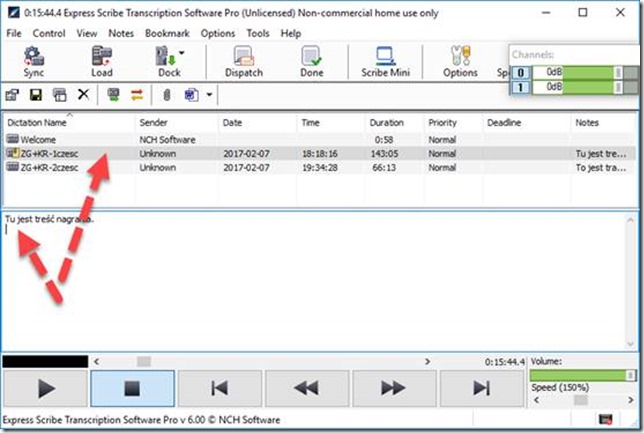Click the Stop button

(132, 388)
